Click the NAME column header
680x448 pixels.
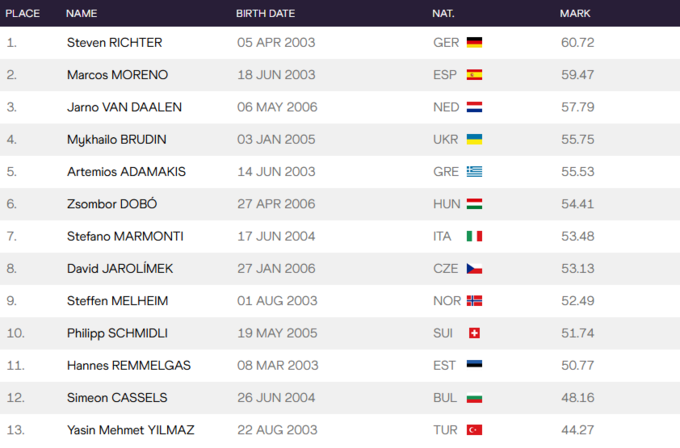pyautogui.click(x=82, y=13)
